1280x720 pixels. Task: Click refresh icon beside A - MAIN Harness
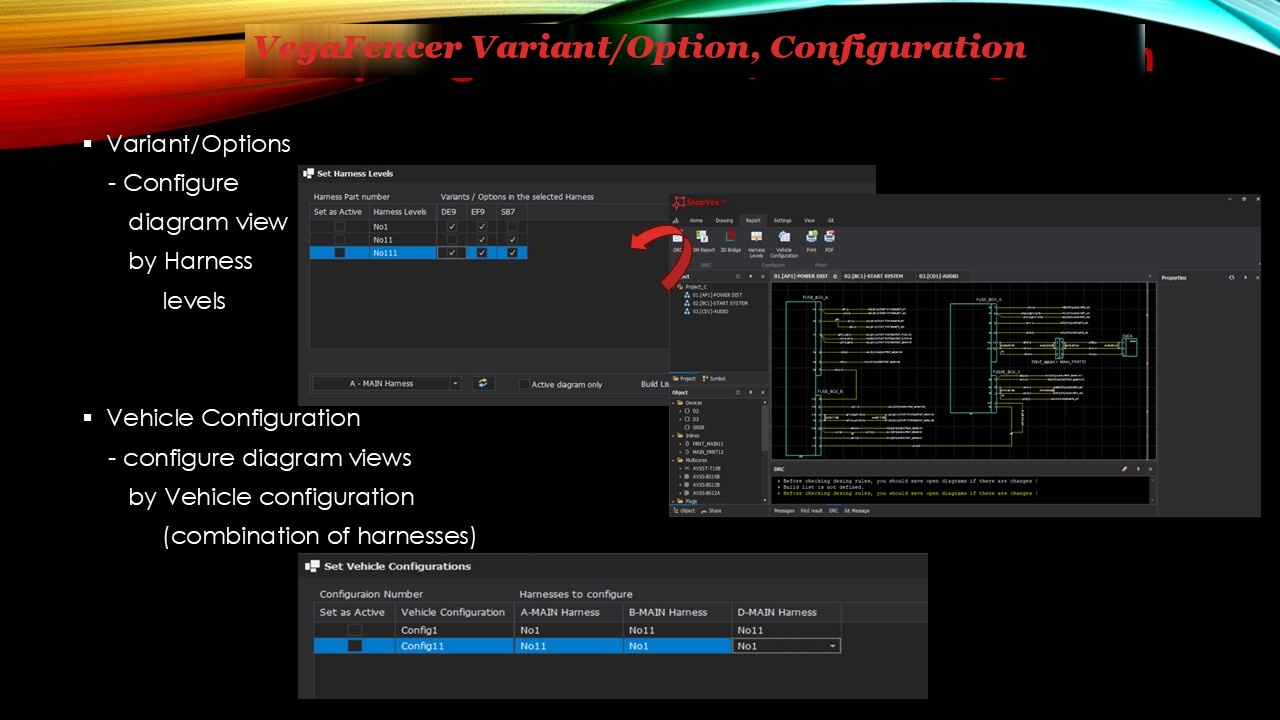483,383
